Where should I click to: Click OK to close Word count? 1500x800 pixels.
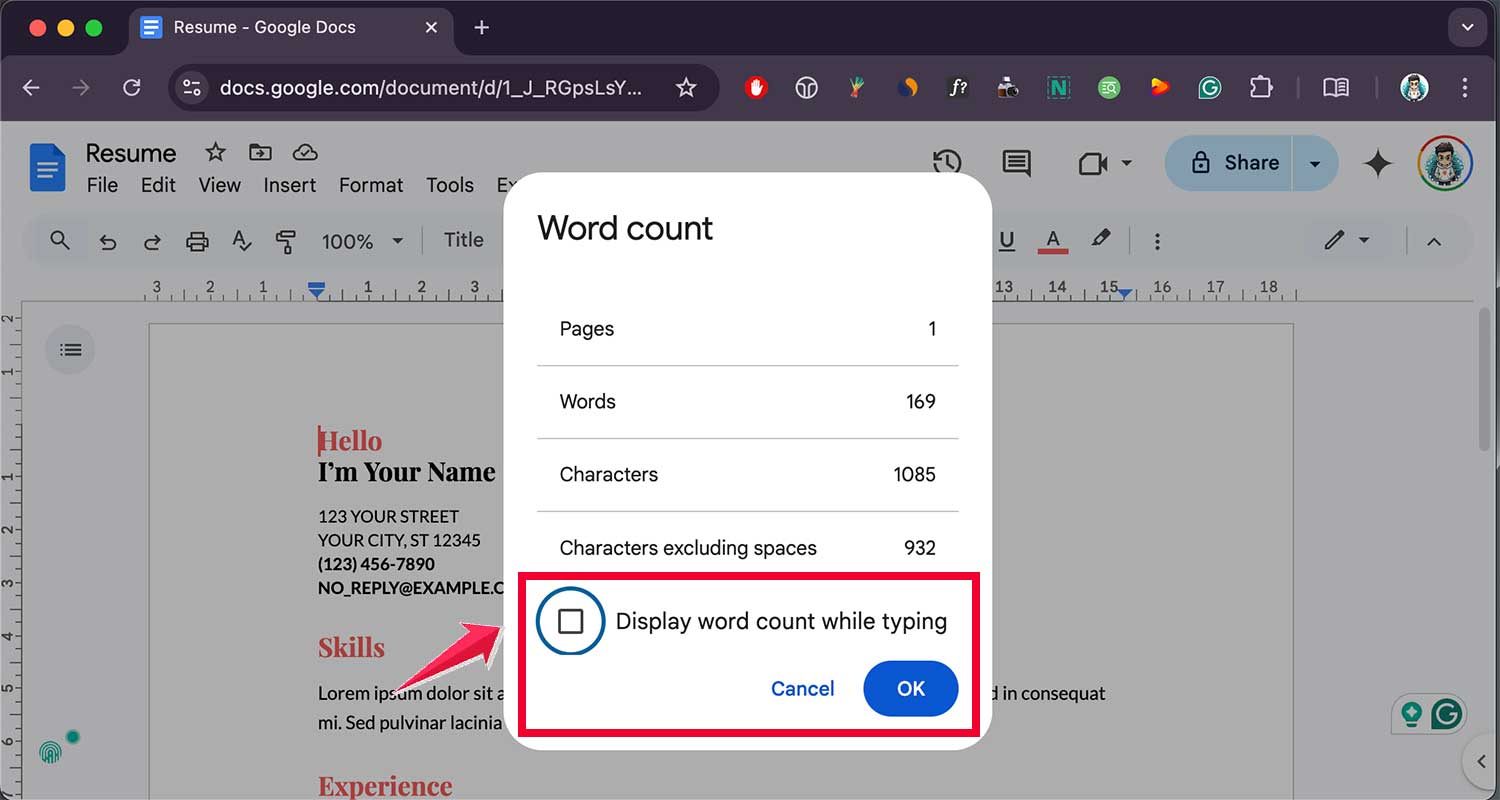910,688
